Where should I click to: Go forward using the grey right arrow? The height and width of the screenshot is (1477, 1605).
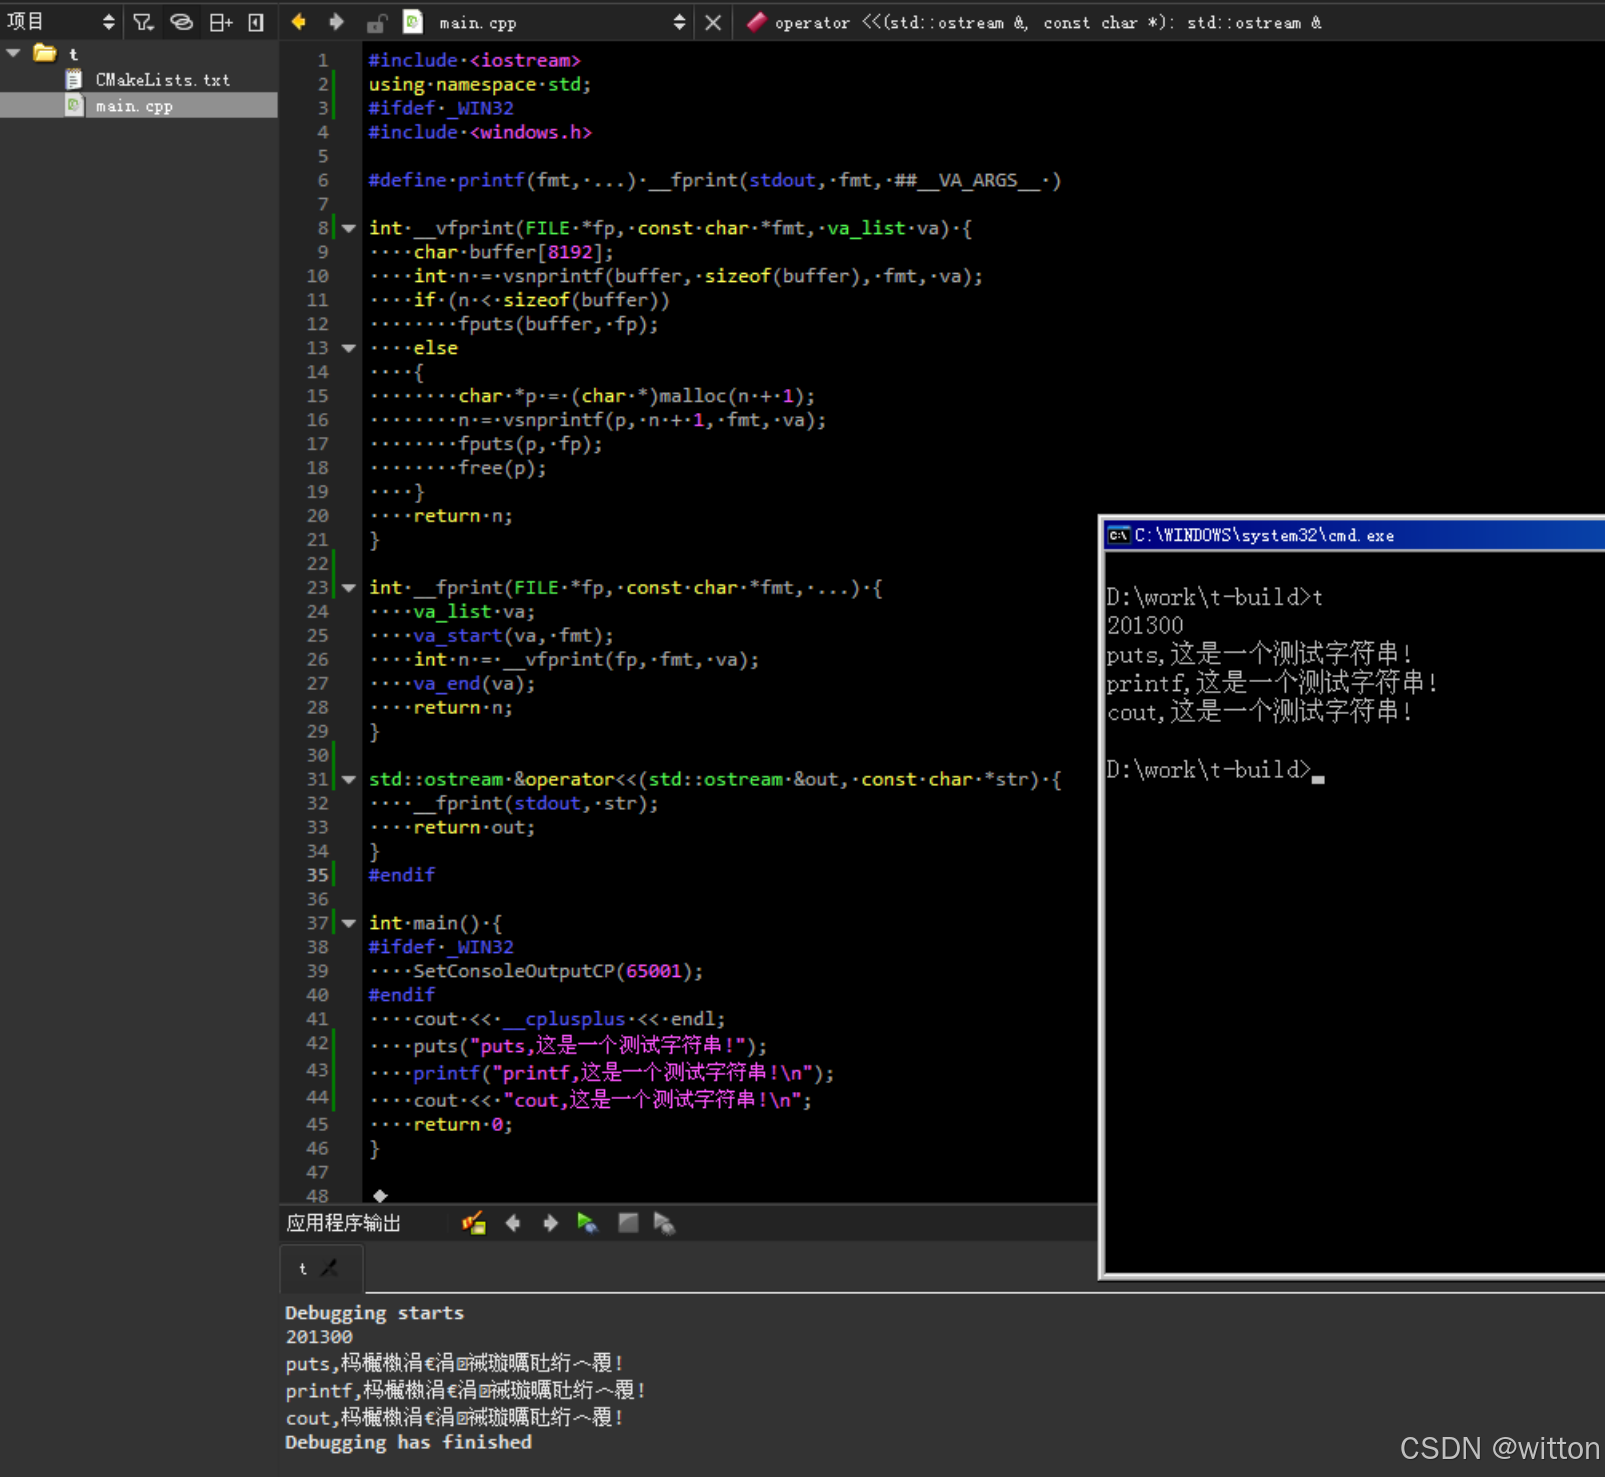(336, 22)
